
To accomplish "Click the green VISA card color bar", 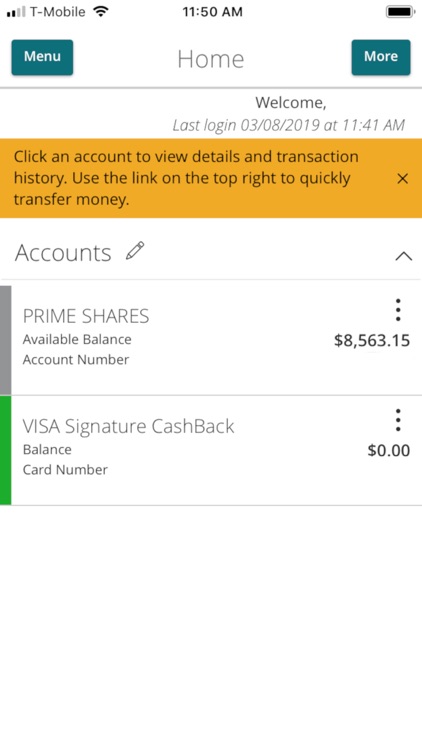I will [x=5, y=450].
